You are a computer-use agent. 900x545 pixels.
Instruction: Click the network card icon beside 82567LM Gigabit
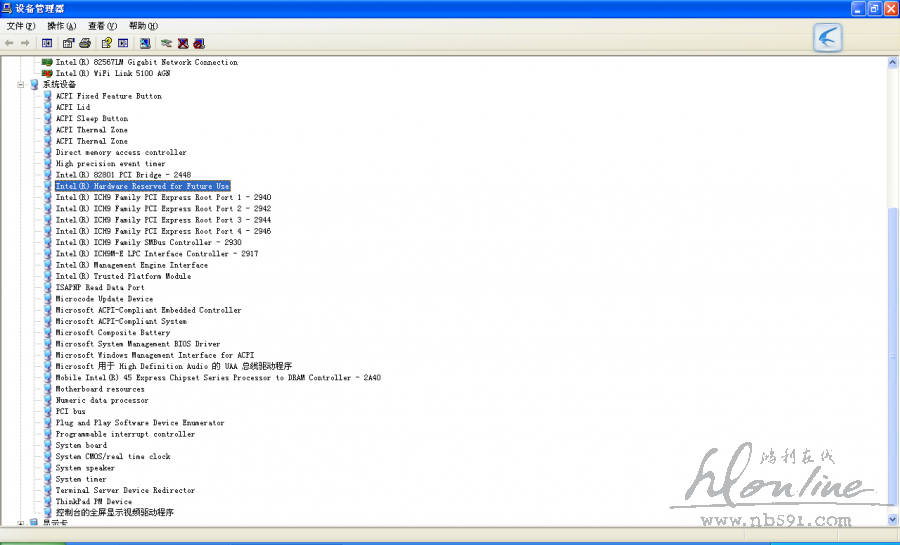[47, 62]
